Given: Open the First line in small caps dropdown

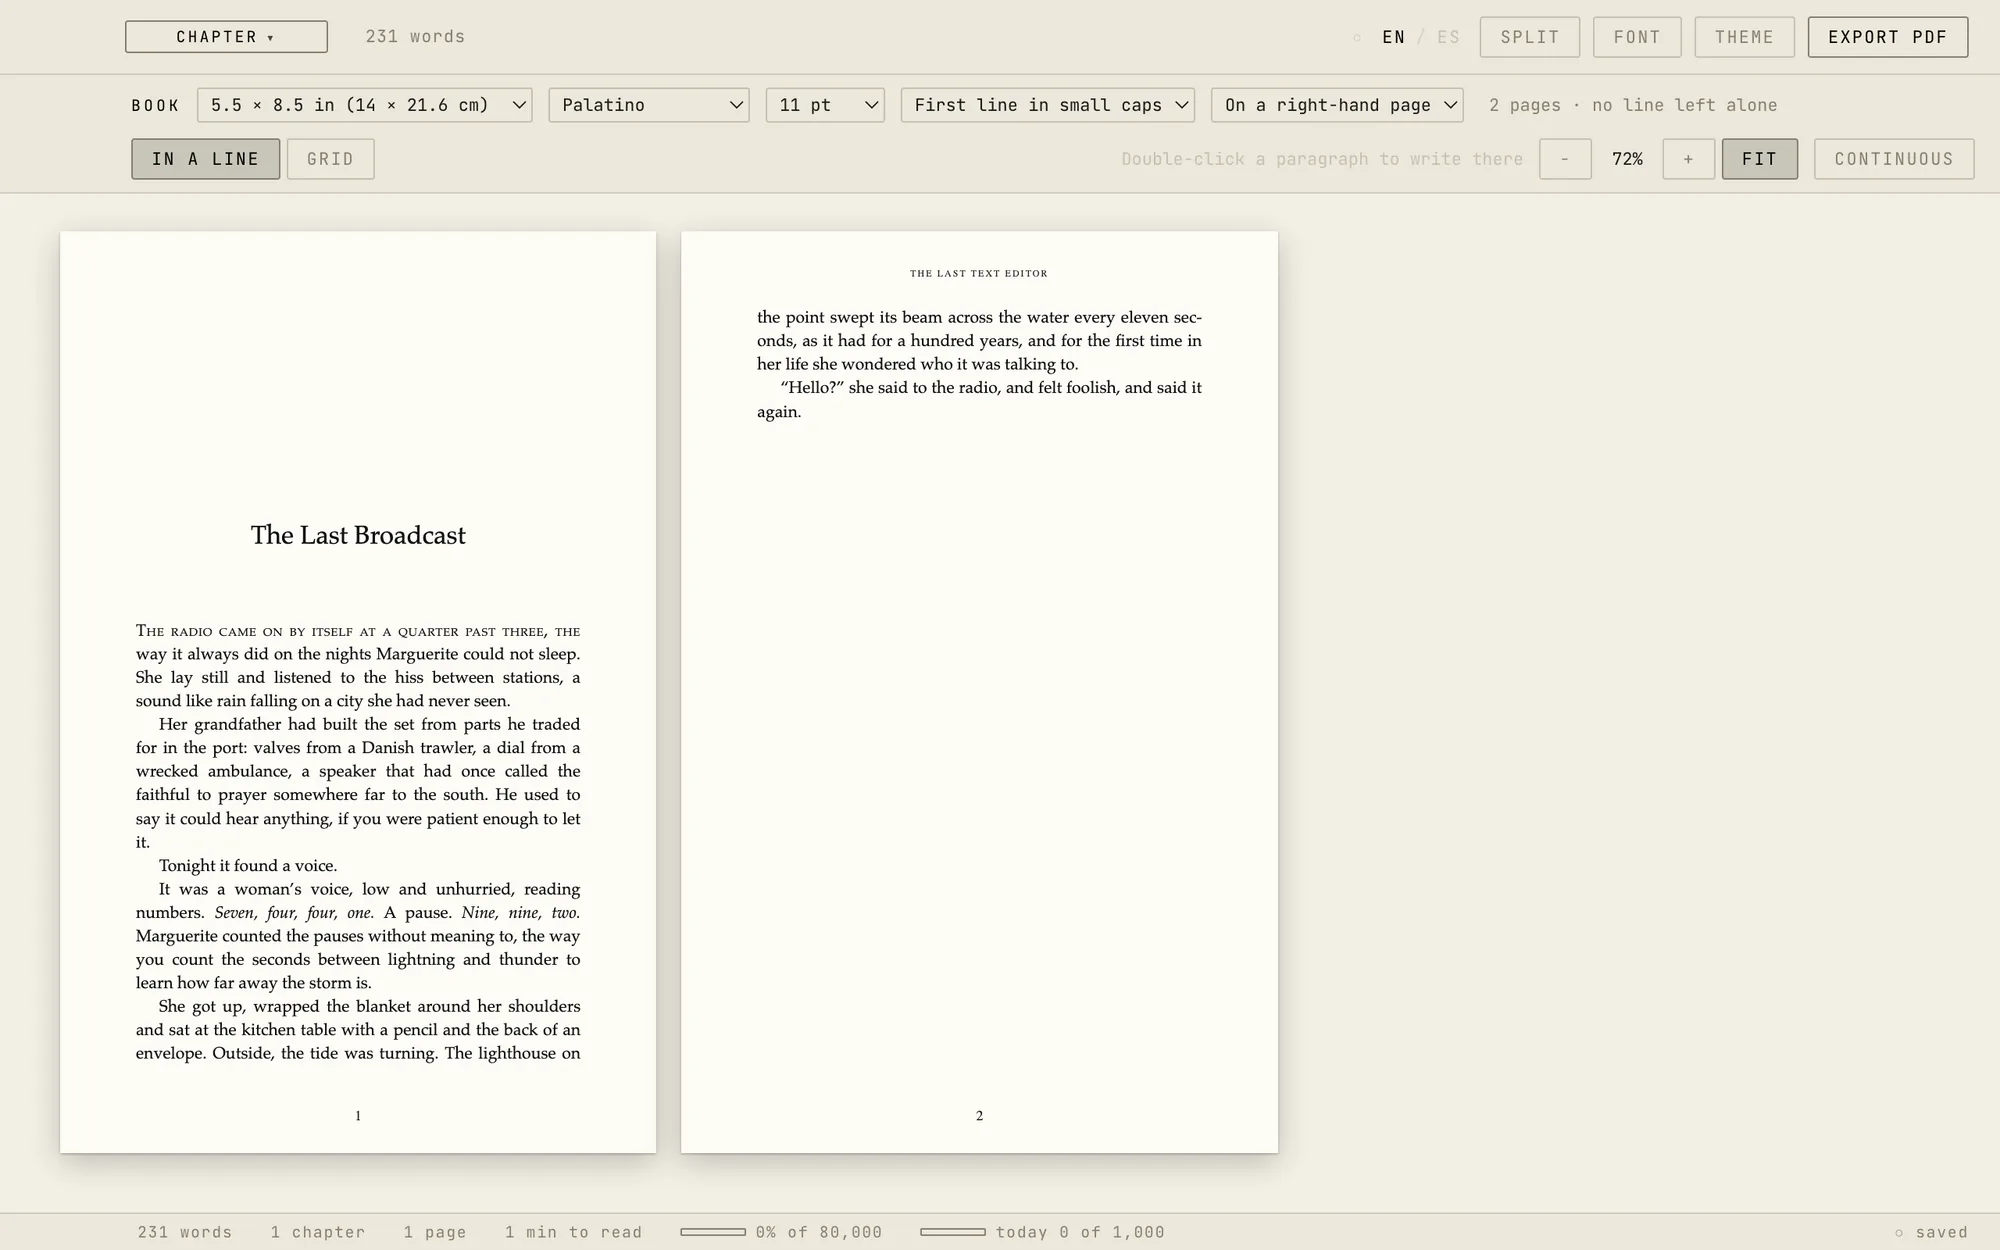Looking at the screenshot, I should coord(1048,105).
